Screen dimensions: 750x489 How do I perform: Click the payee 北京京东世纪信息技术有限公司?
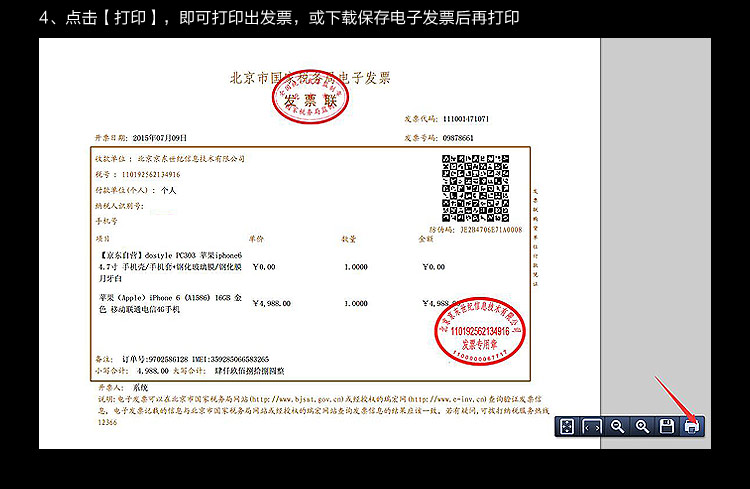tap(191, 158)
